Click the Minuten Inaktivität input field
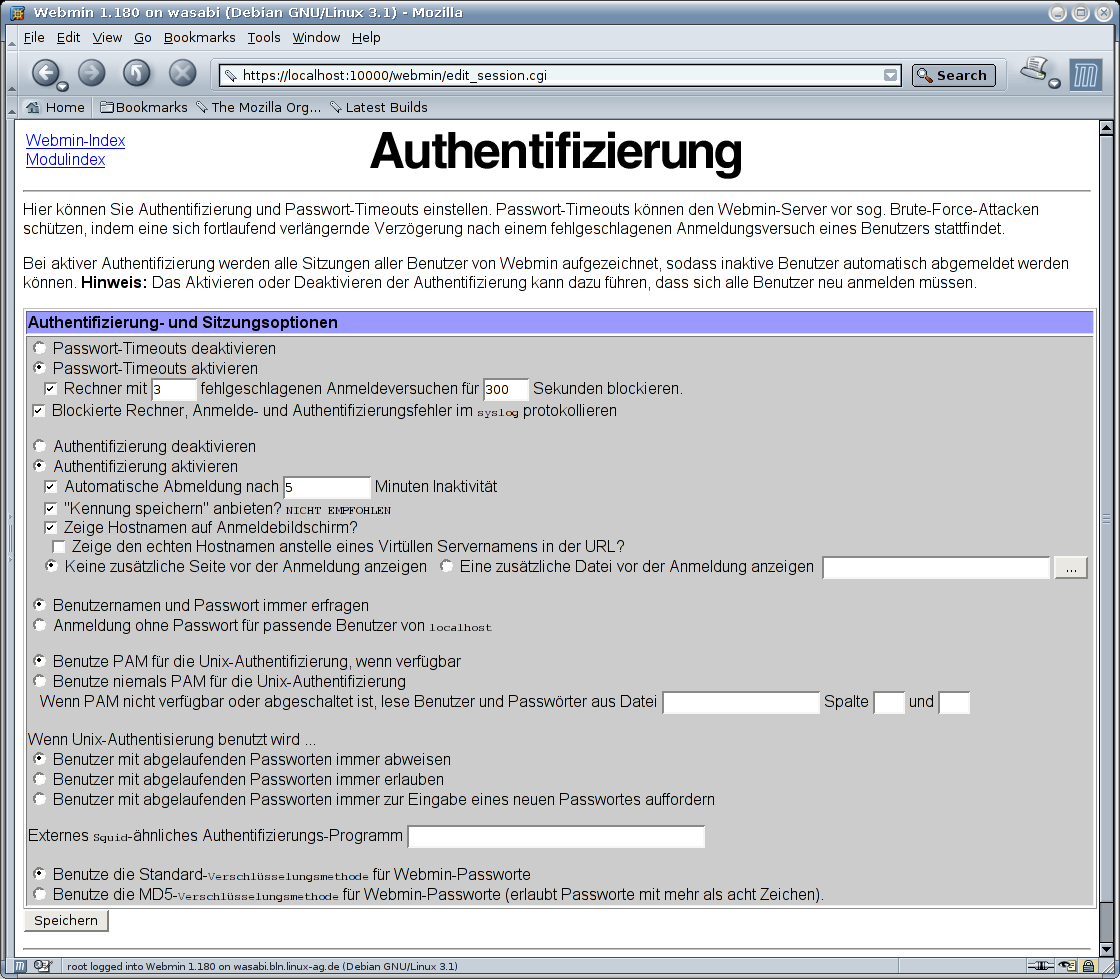Image resolution: width=1120 pixels, height=979 pixels. [x=327, y=487]
